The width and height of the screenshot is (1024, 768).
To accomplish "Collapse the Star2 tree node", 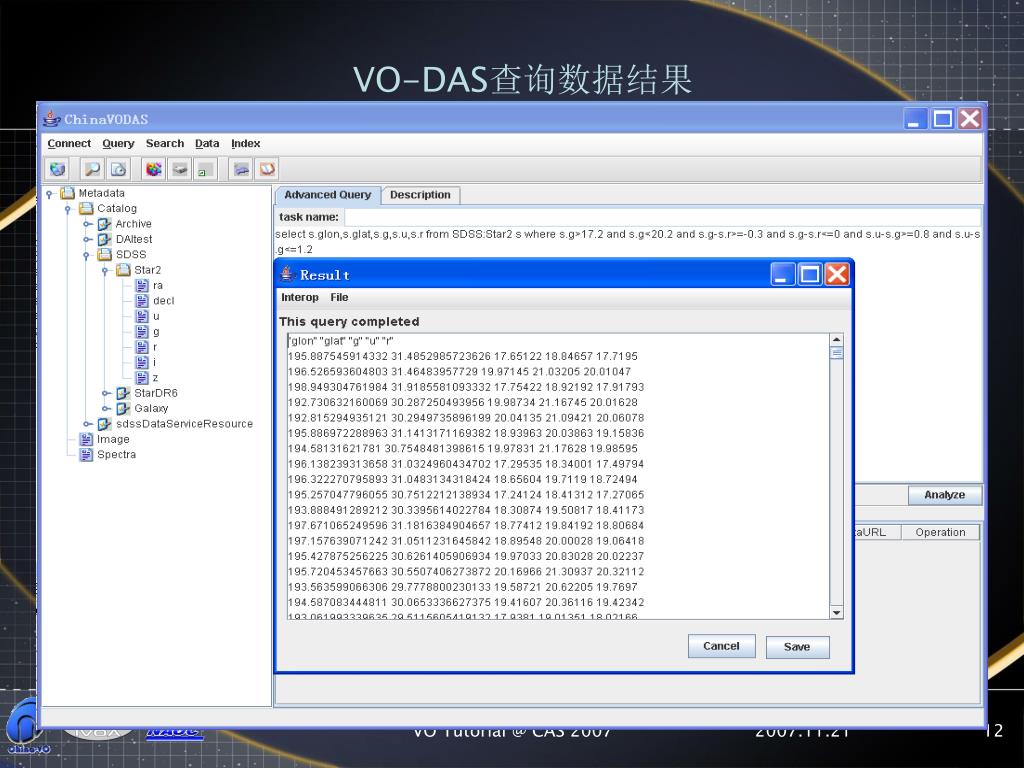I will coord(104,270).
